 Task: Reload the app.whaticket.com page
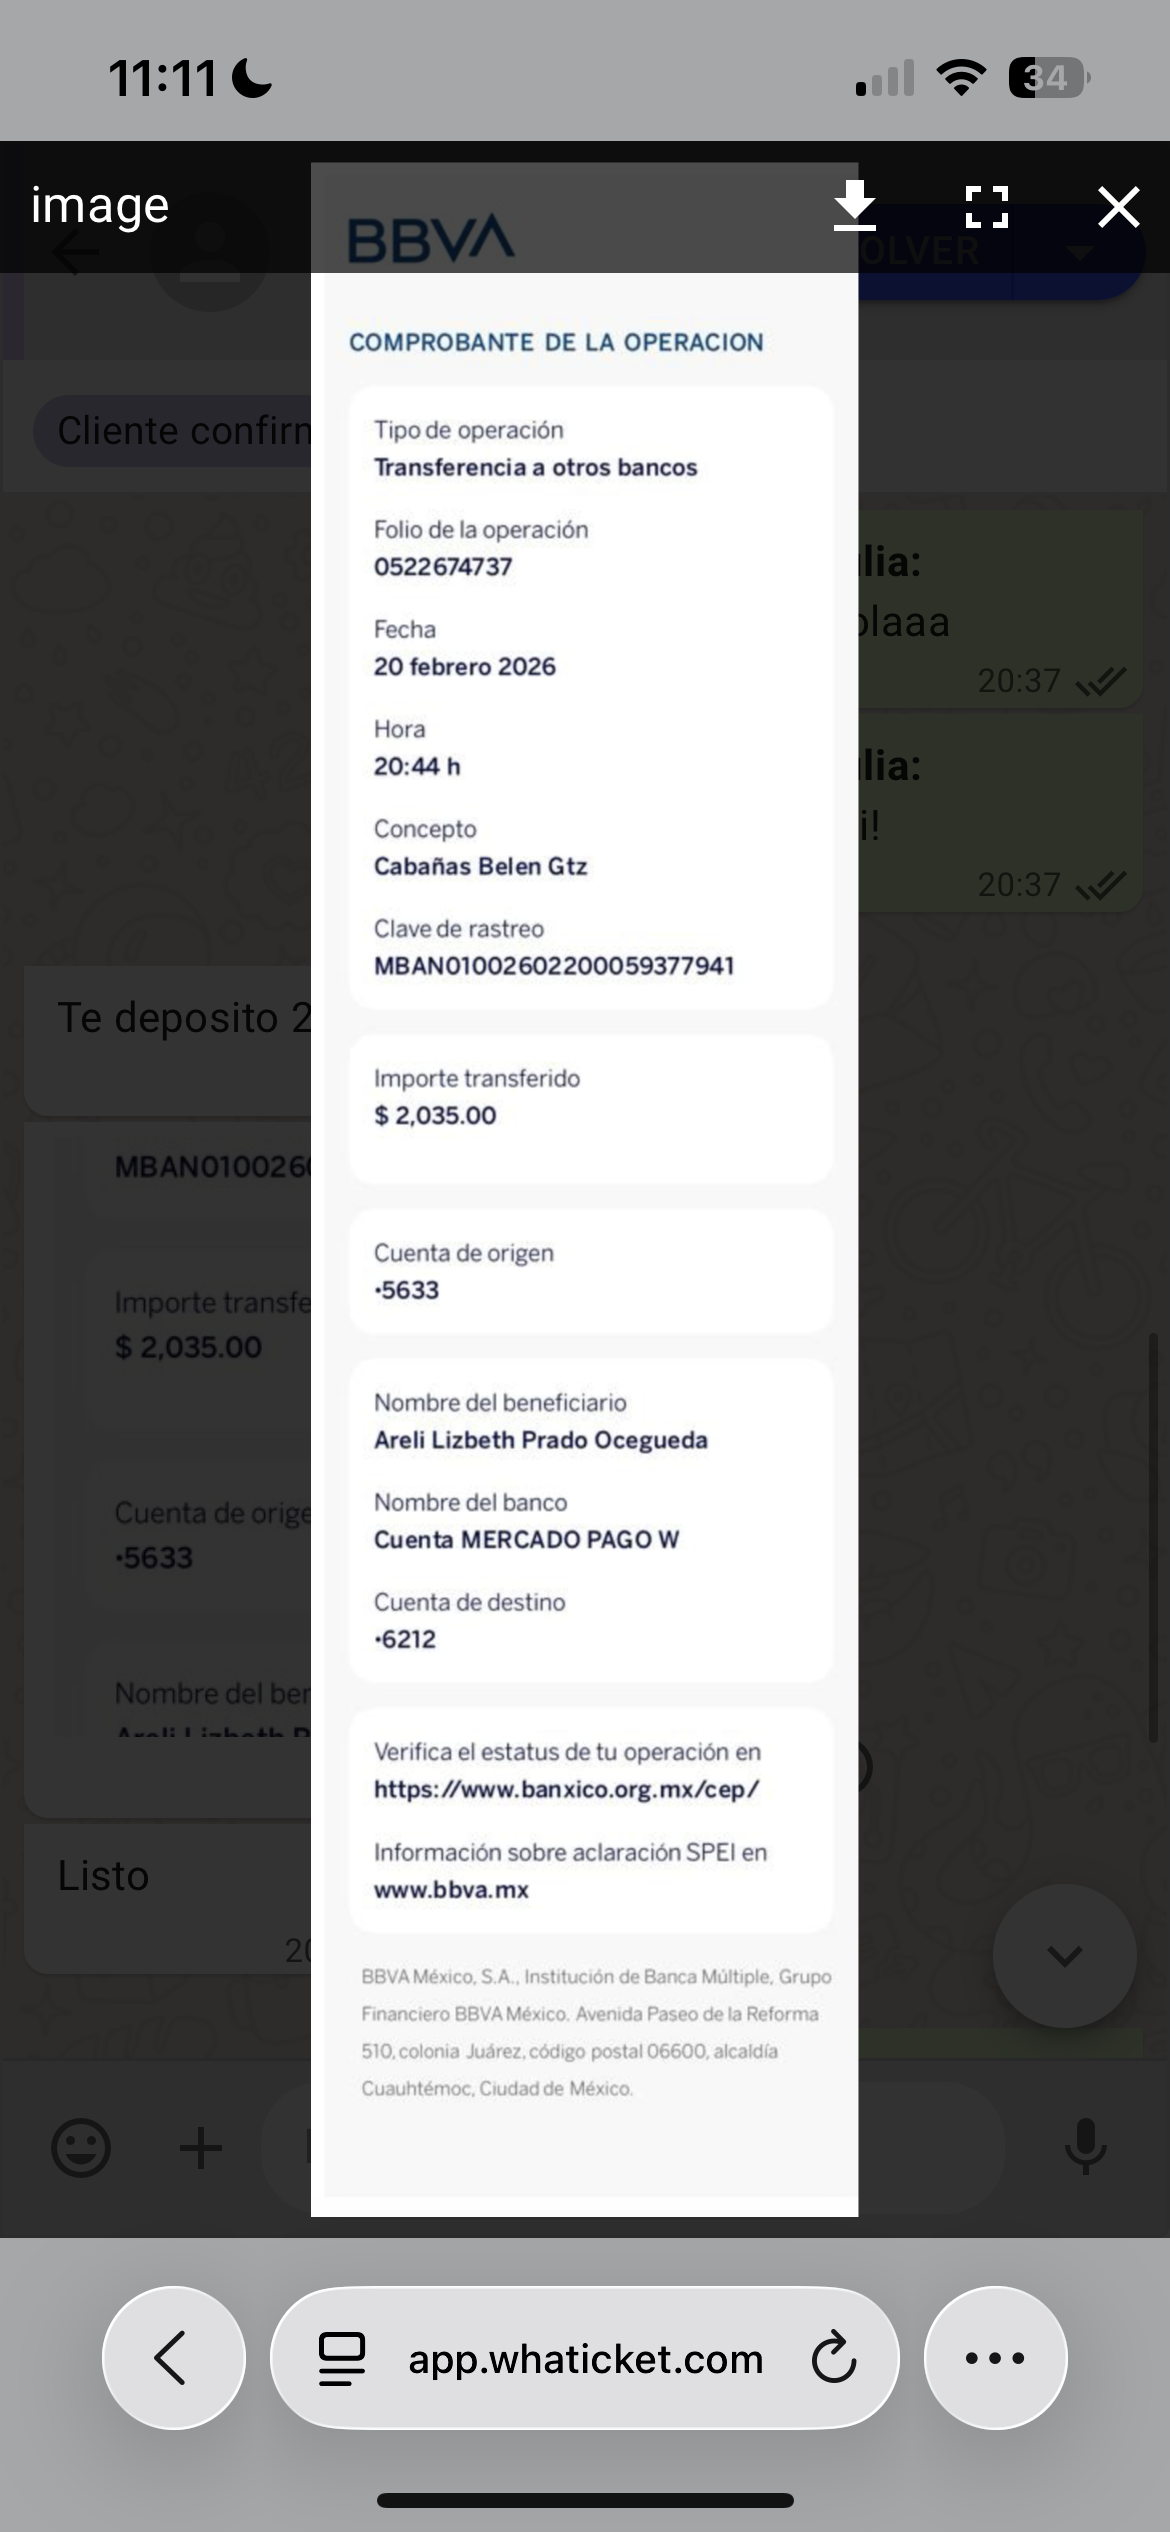[833, 2358]
